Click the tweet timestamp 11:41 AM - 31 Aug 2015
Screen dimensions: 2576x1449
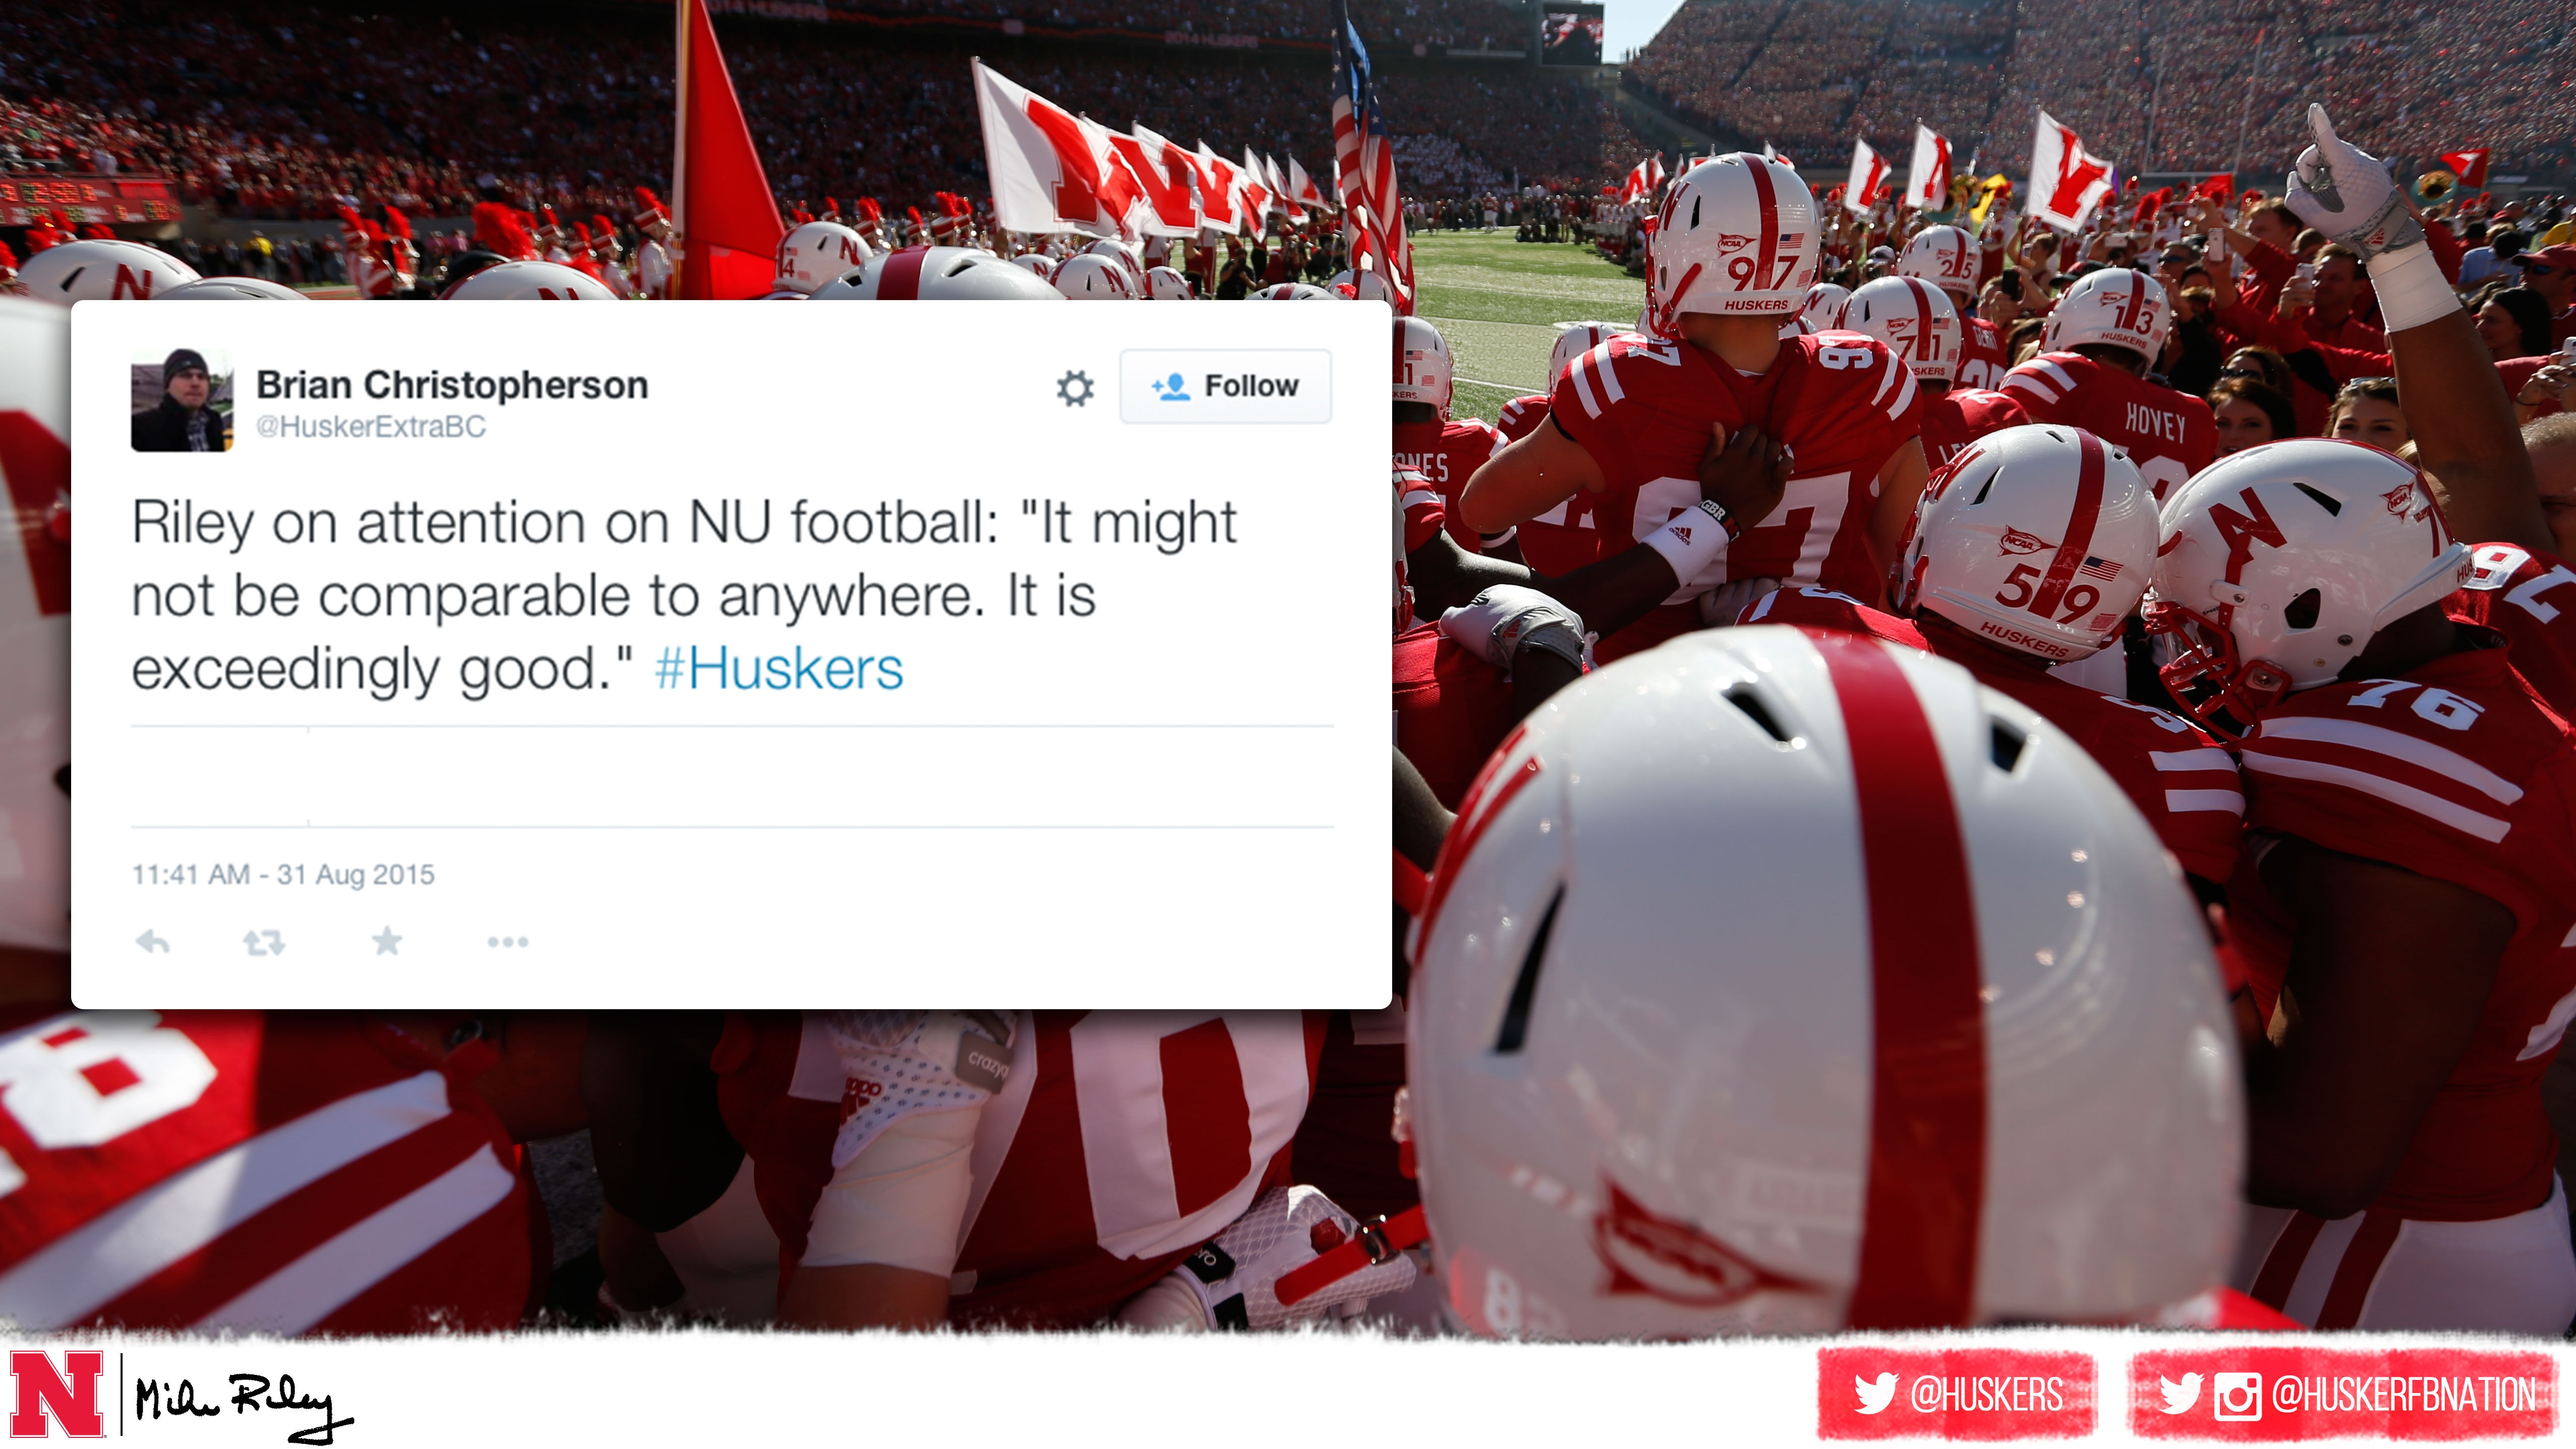pyautogui.click(x=283, y=874)
